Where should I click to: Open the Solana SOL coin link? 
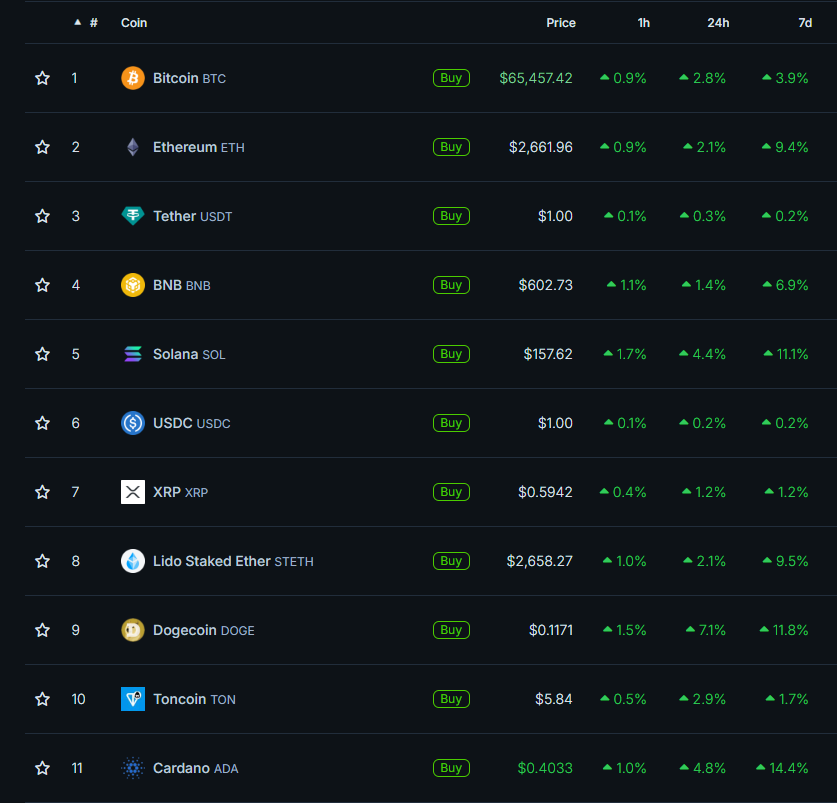pos(189,354)
